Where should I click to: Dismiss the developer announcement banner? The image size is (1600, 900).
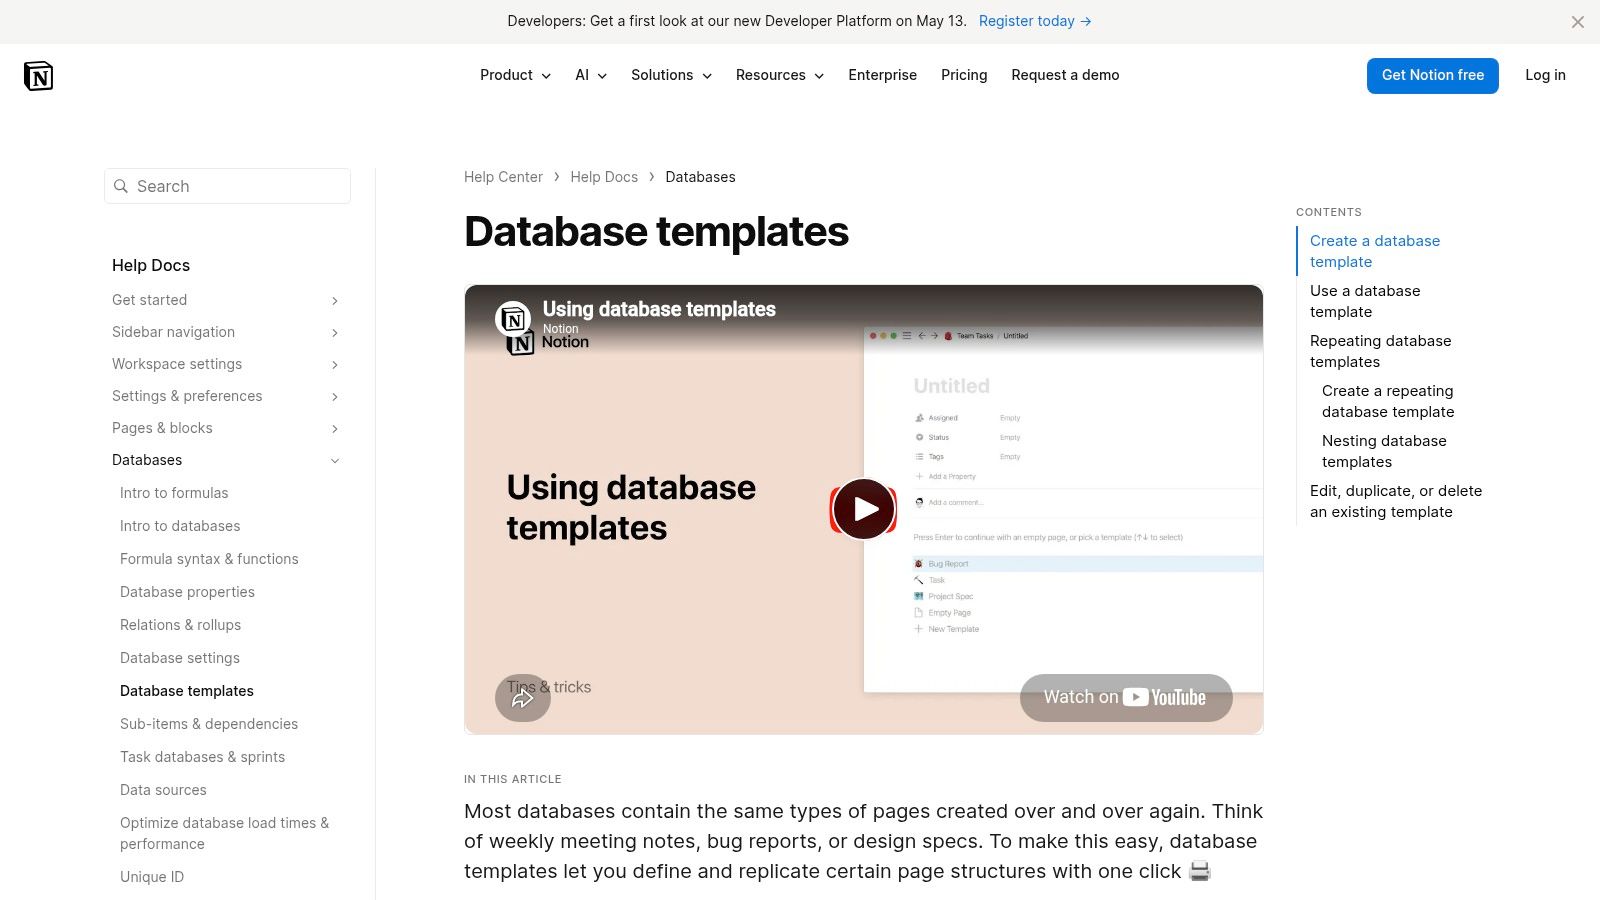1577,22
